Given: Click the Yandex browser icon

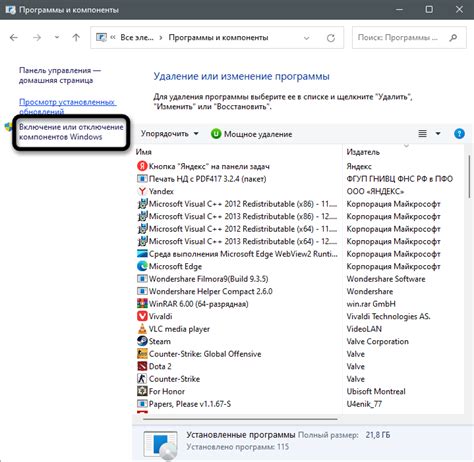Looking at the screenshot, I should (x=142, y=191).
